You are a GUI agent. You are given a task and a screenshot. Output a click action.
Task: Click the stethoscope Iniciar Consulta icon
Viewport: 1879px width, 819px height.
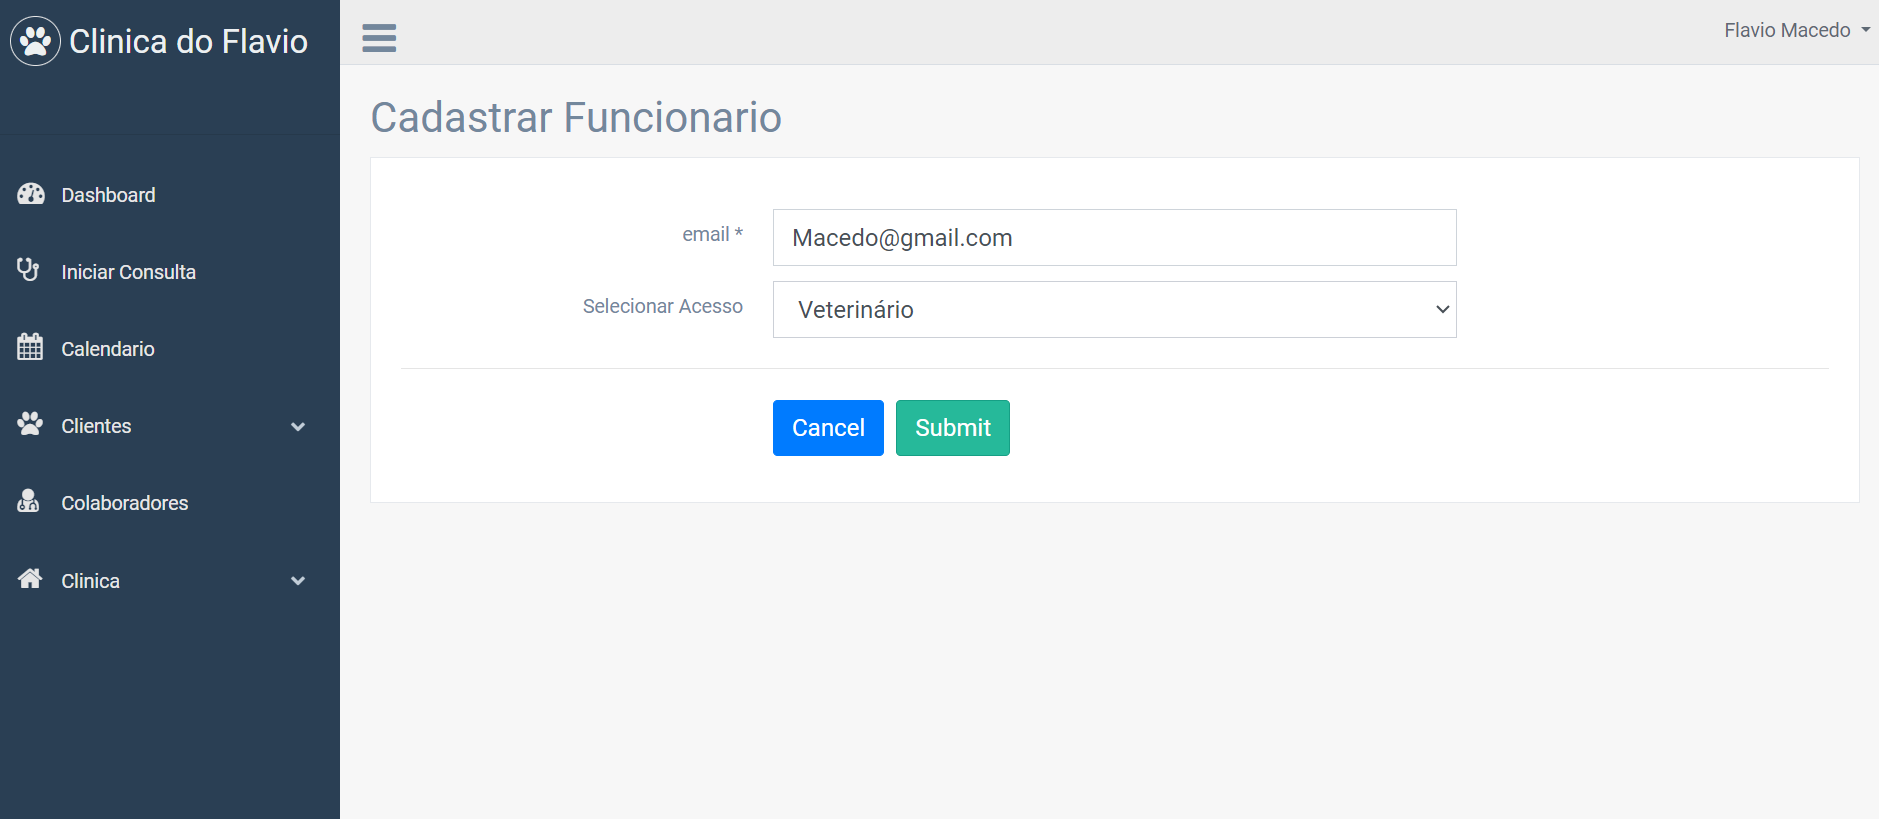(x=29, y=270)
